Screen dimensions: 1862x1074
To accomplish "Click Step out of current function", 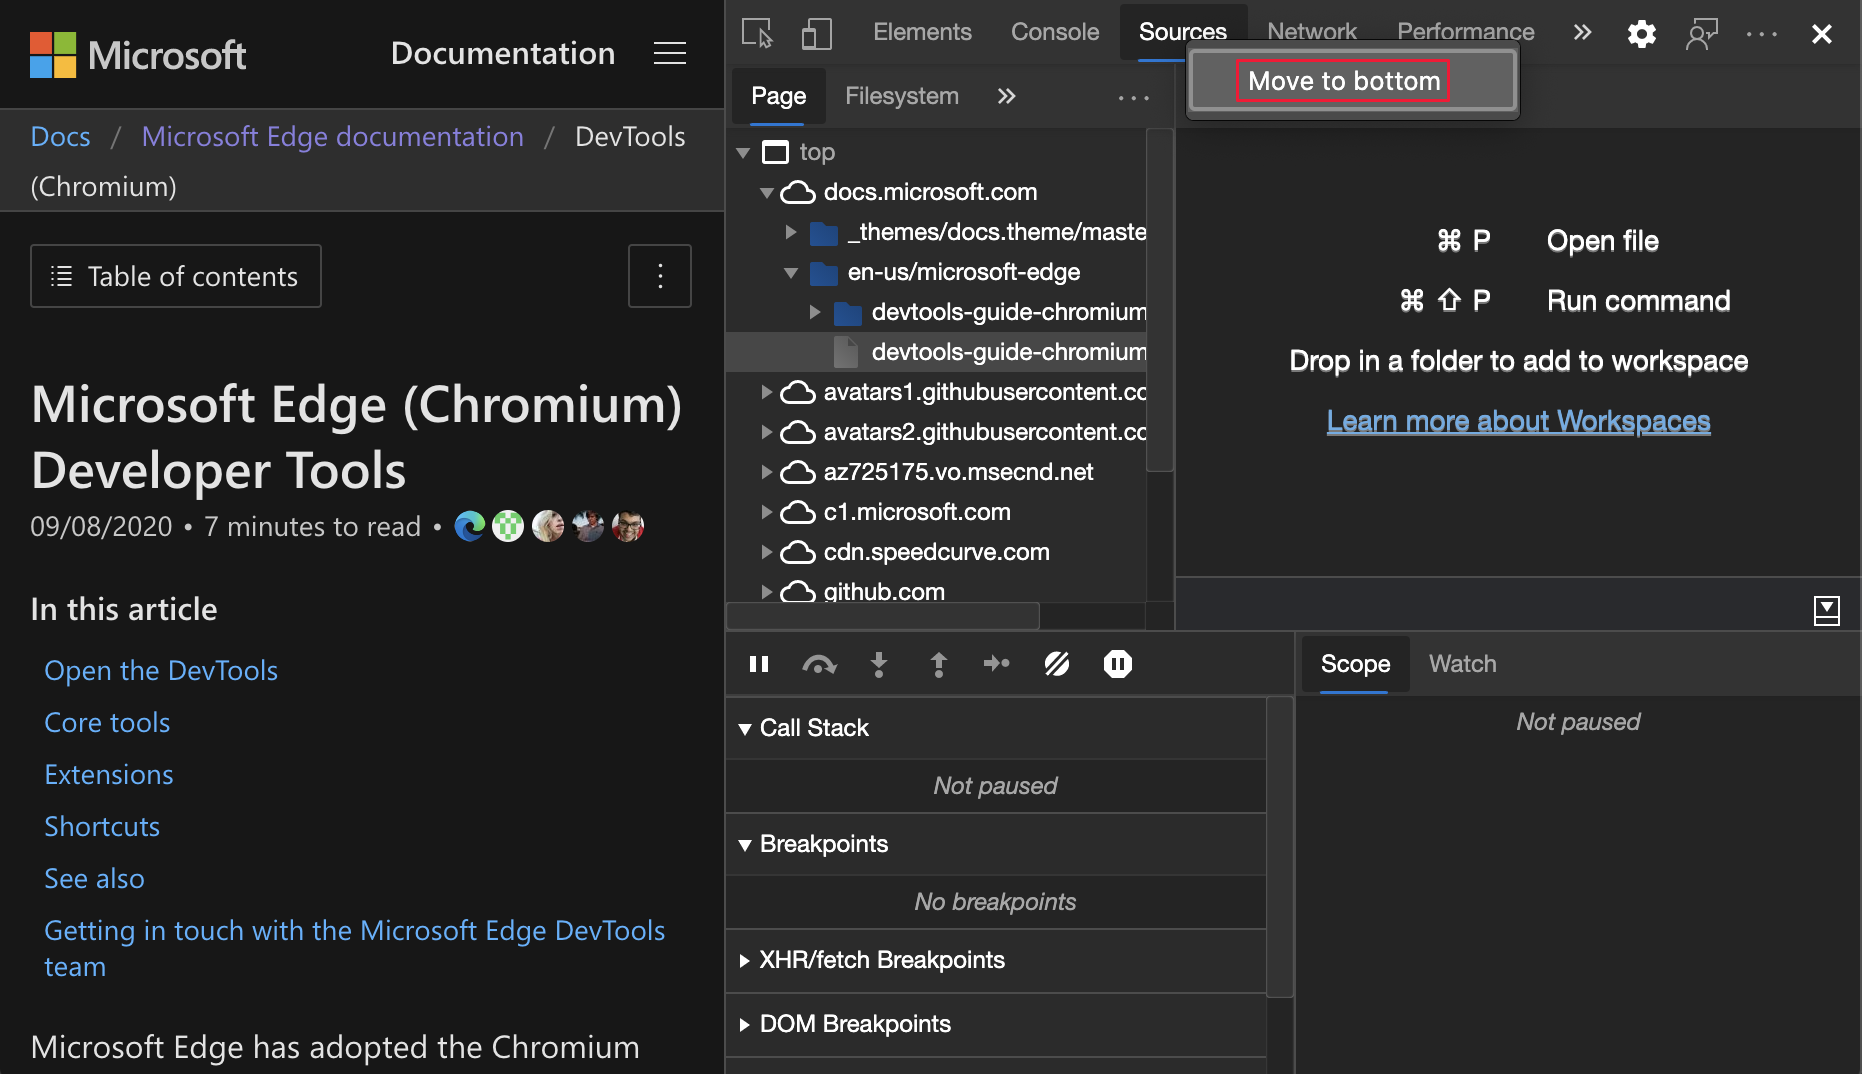I will click(938, 664).
